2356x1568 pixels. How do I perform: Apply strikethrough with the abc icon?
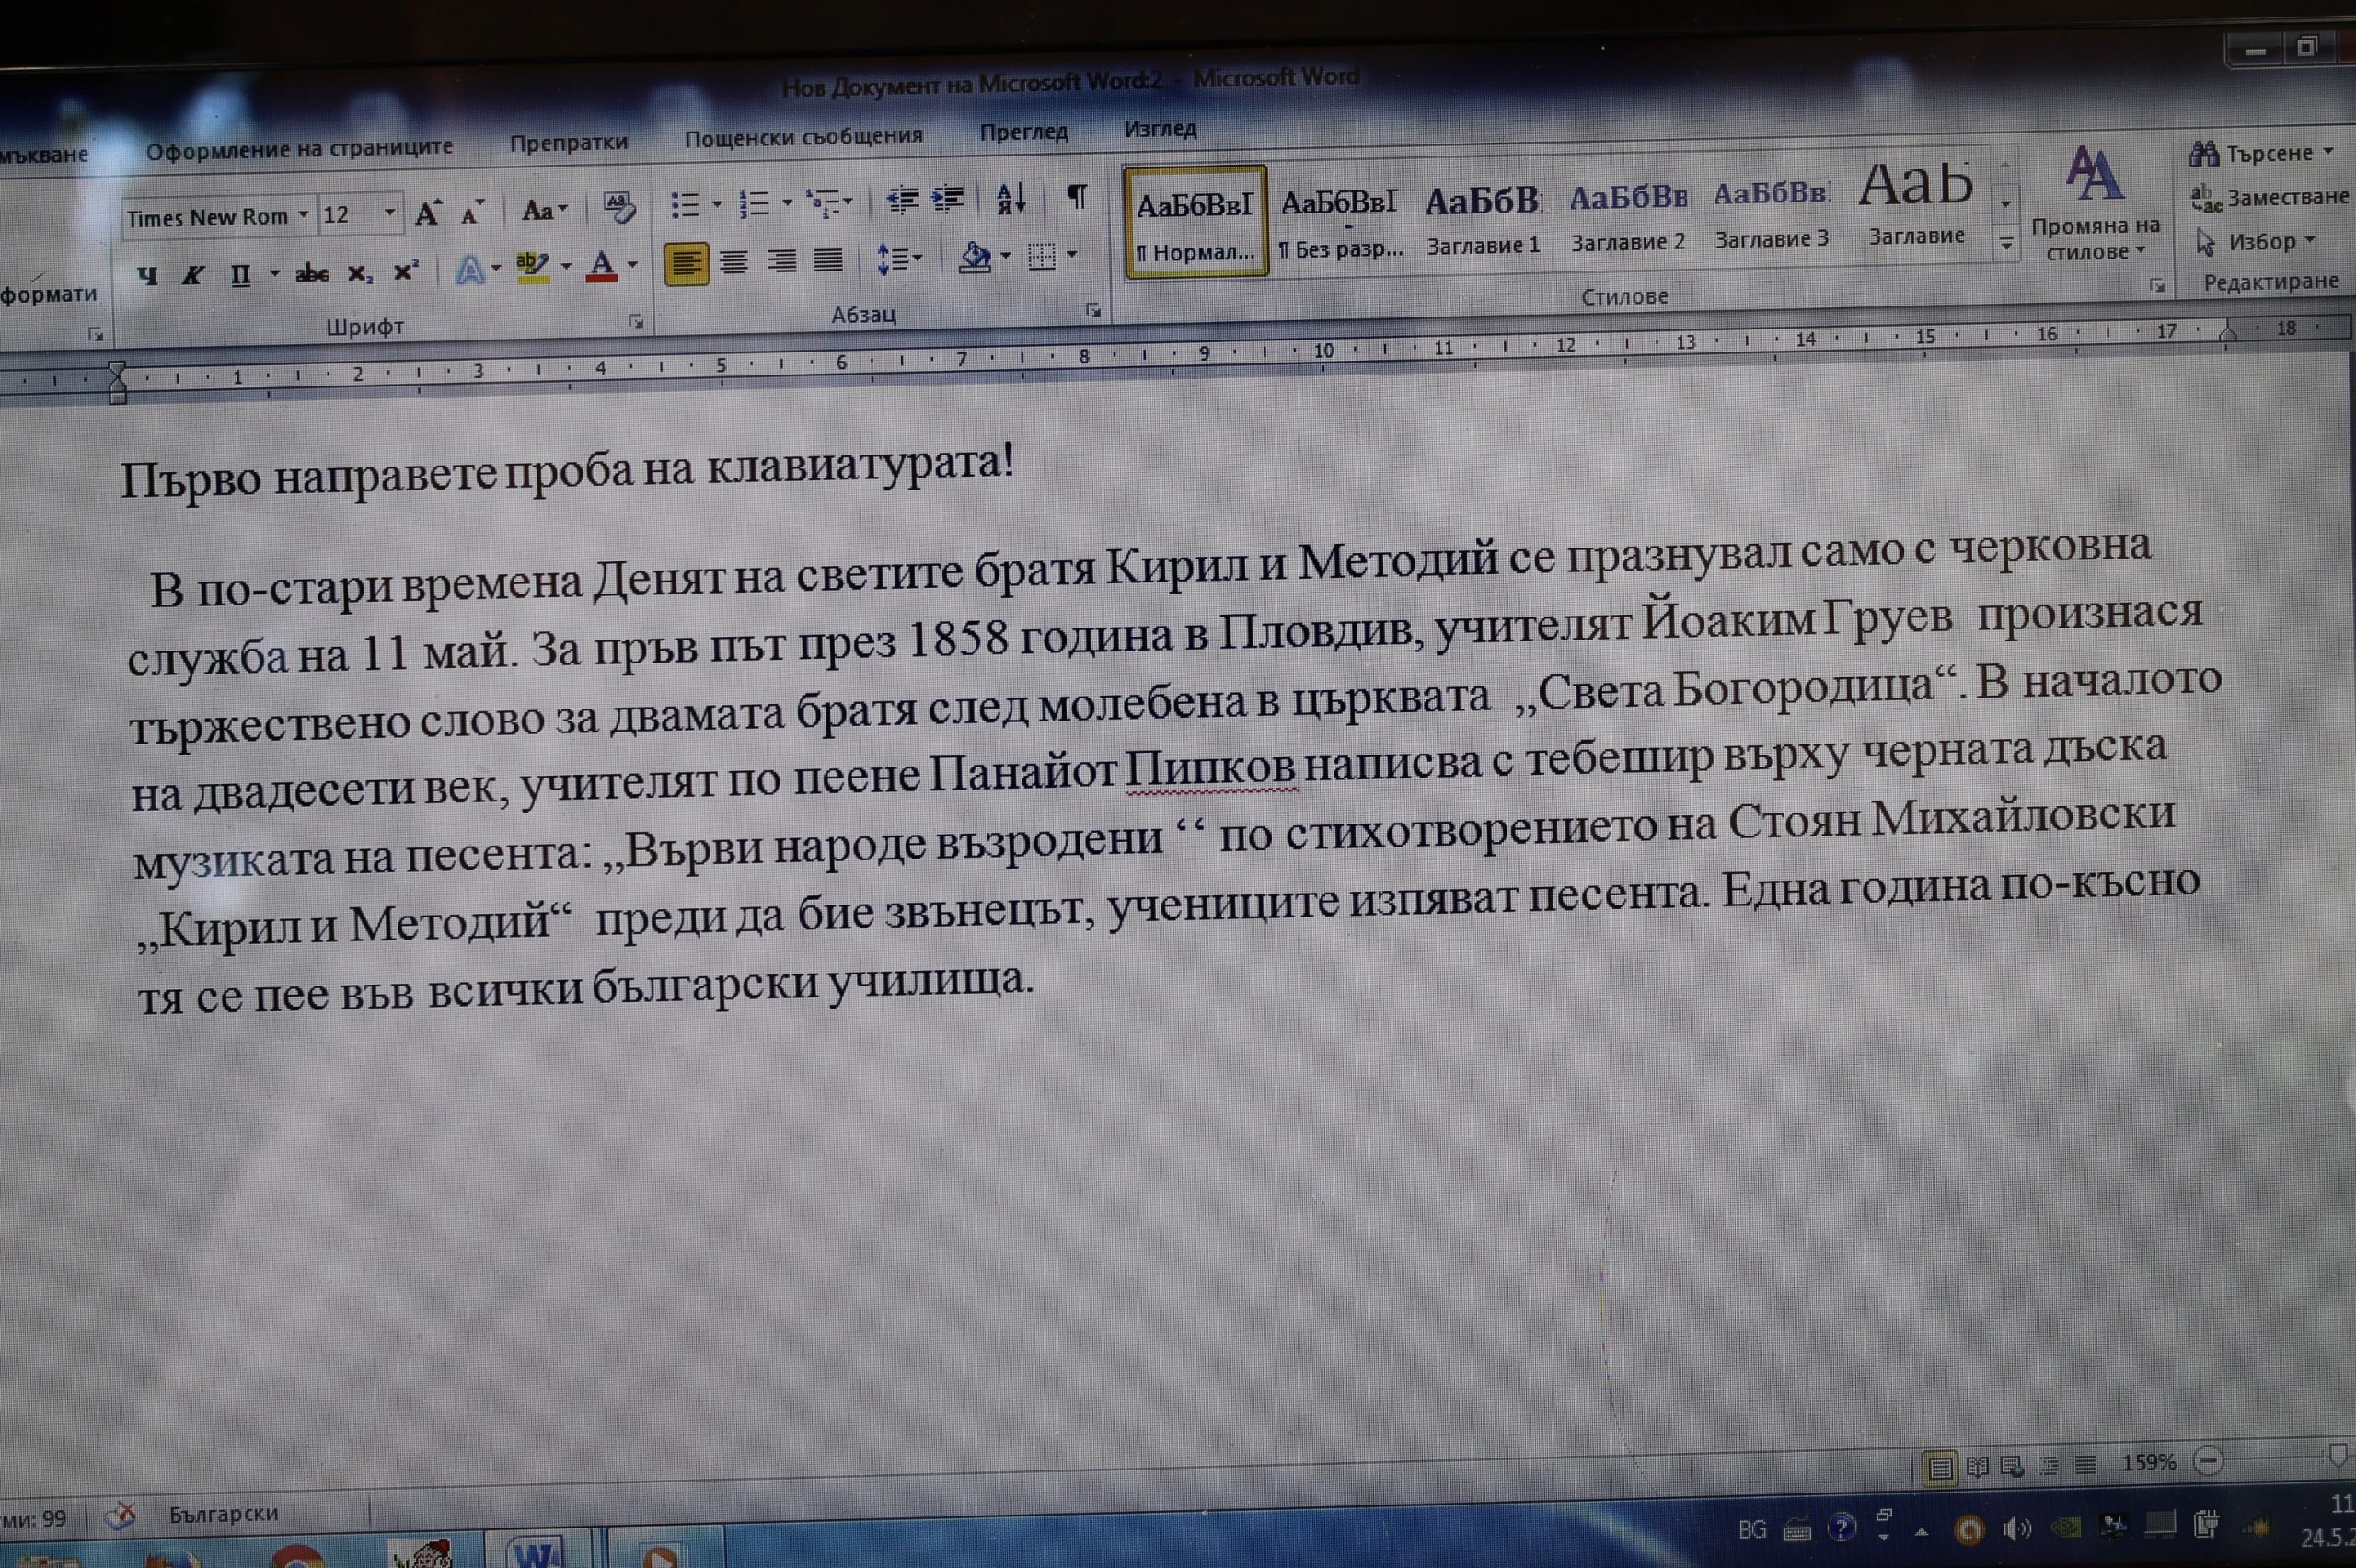tap(312, 273)
